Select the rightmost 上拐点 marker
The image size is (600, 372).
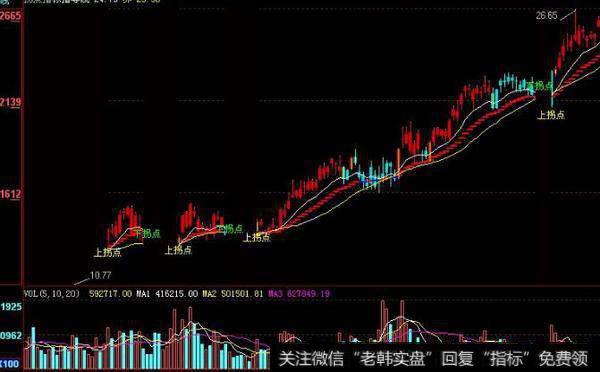551,114
